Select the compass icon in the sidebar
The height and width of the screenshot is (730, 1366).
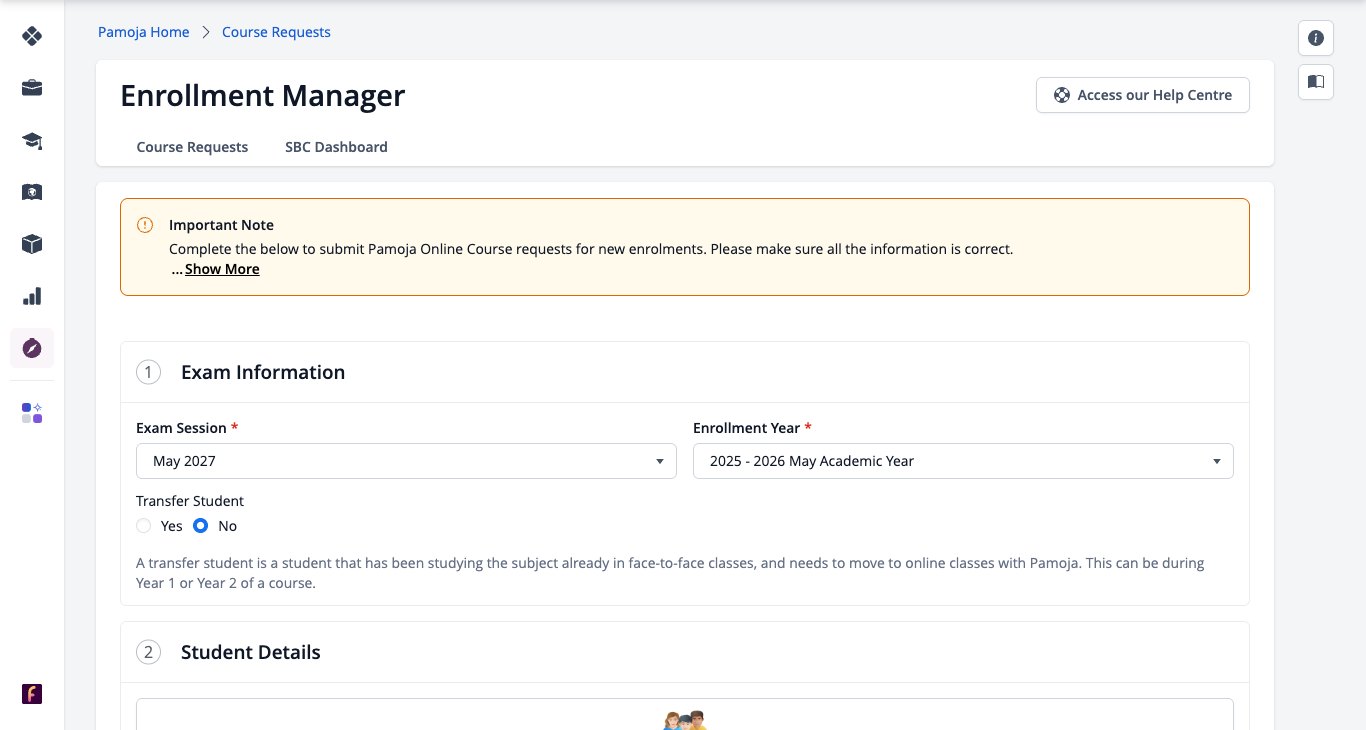pyautogui.click(x=32, y=348)
